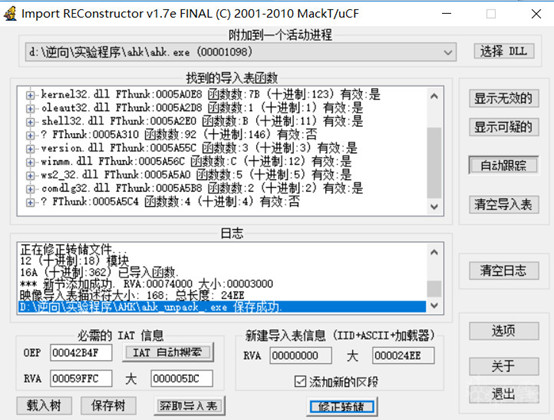
Task: Click the 选择 DLL button
Action: [503, 52]
